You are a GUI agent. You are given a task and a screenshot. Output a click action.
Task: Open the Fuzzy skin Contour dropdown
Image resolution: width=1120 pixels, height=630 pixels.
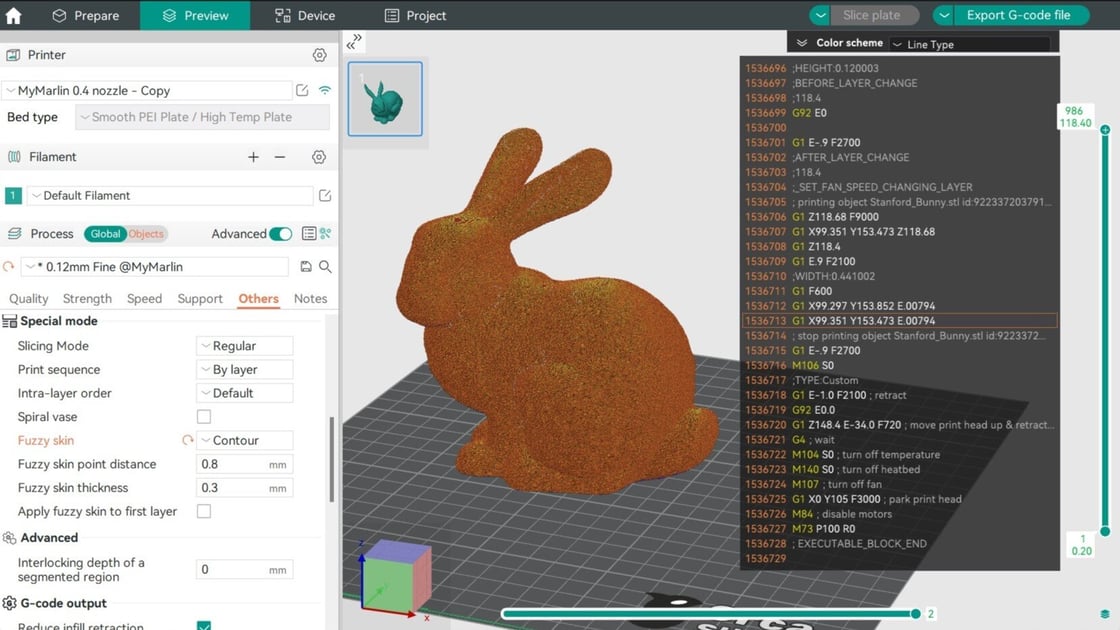(244, 440)
